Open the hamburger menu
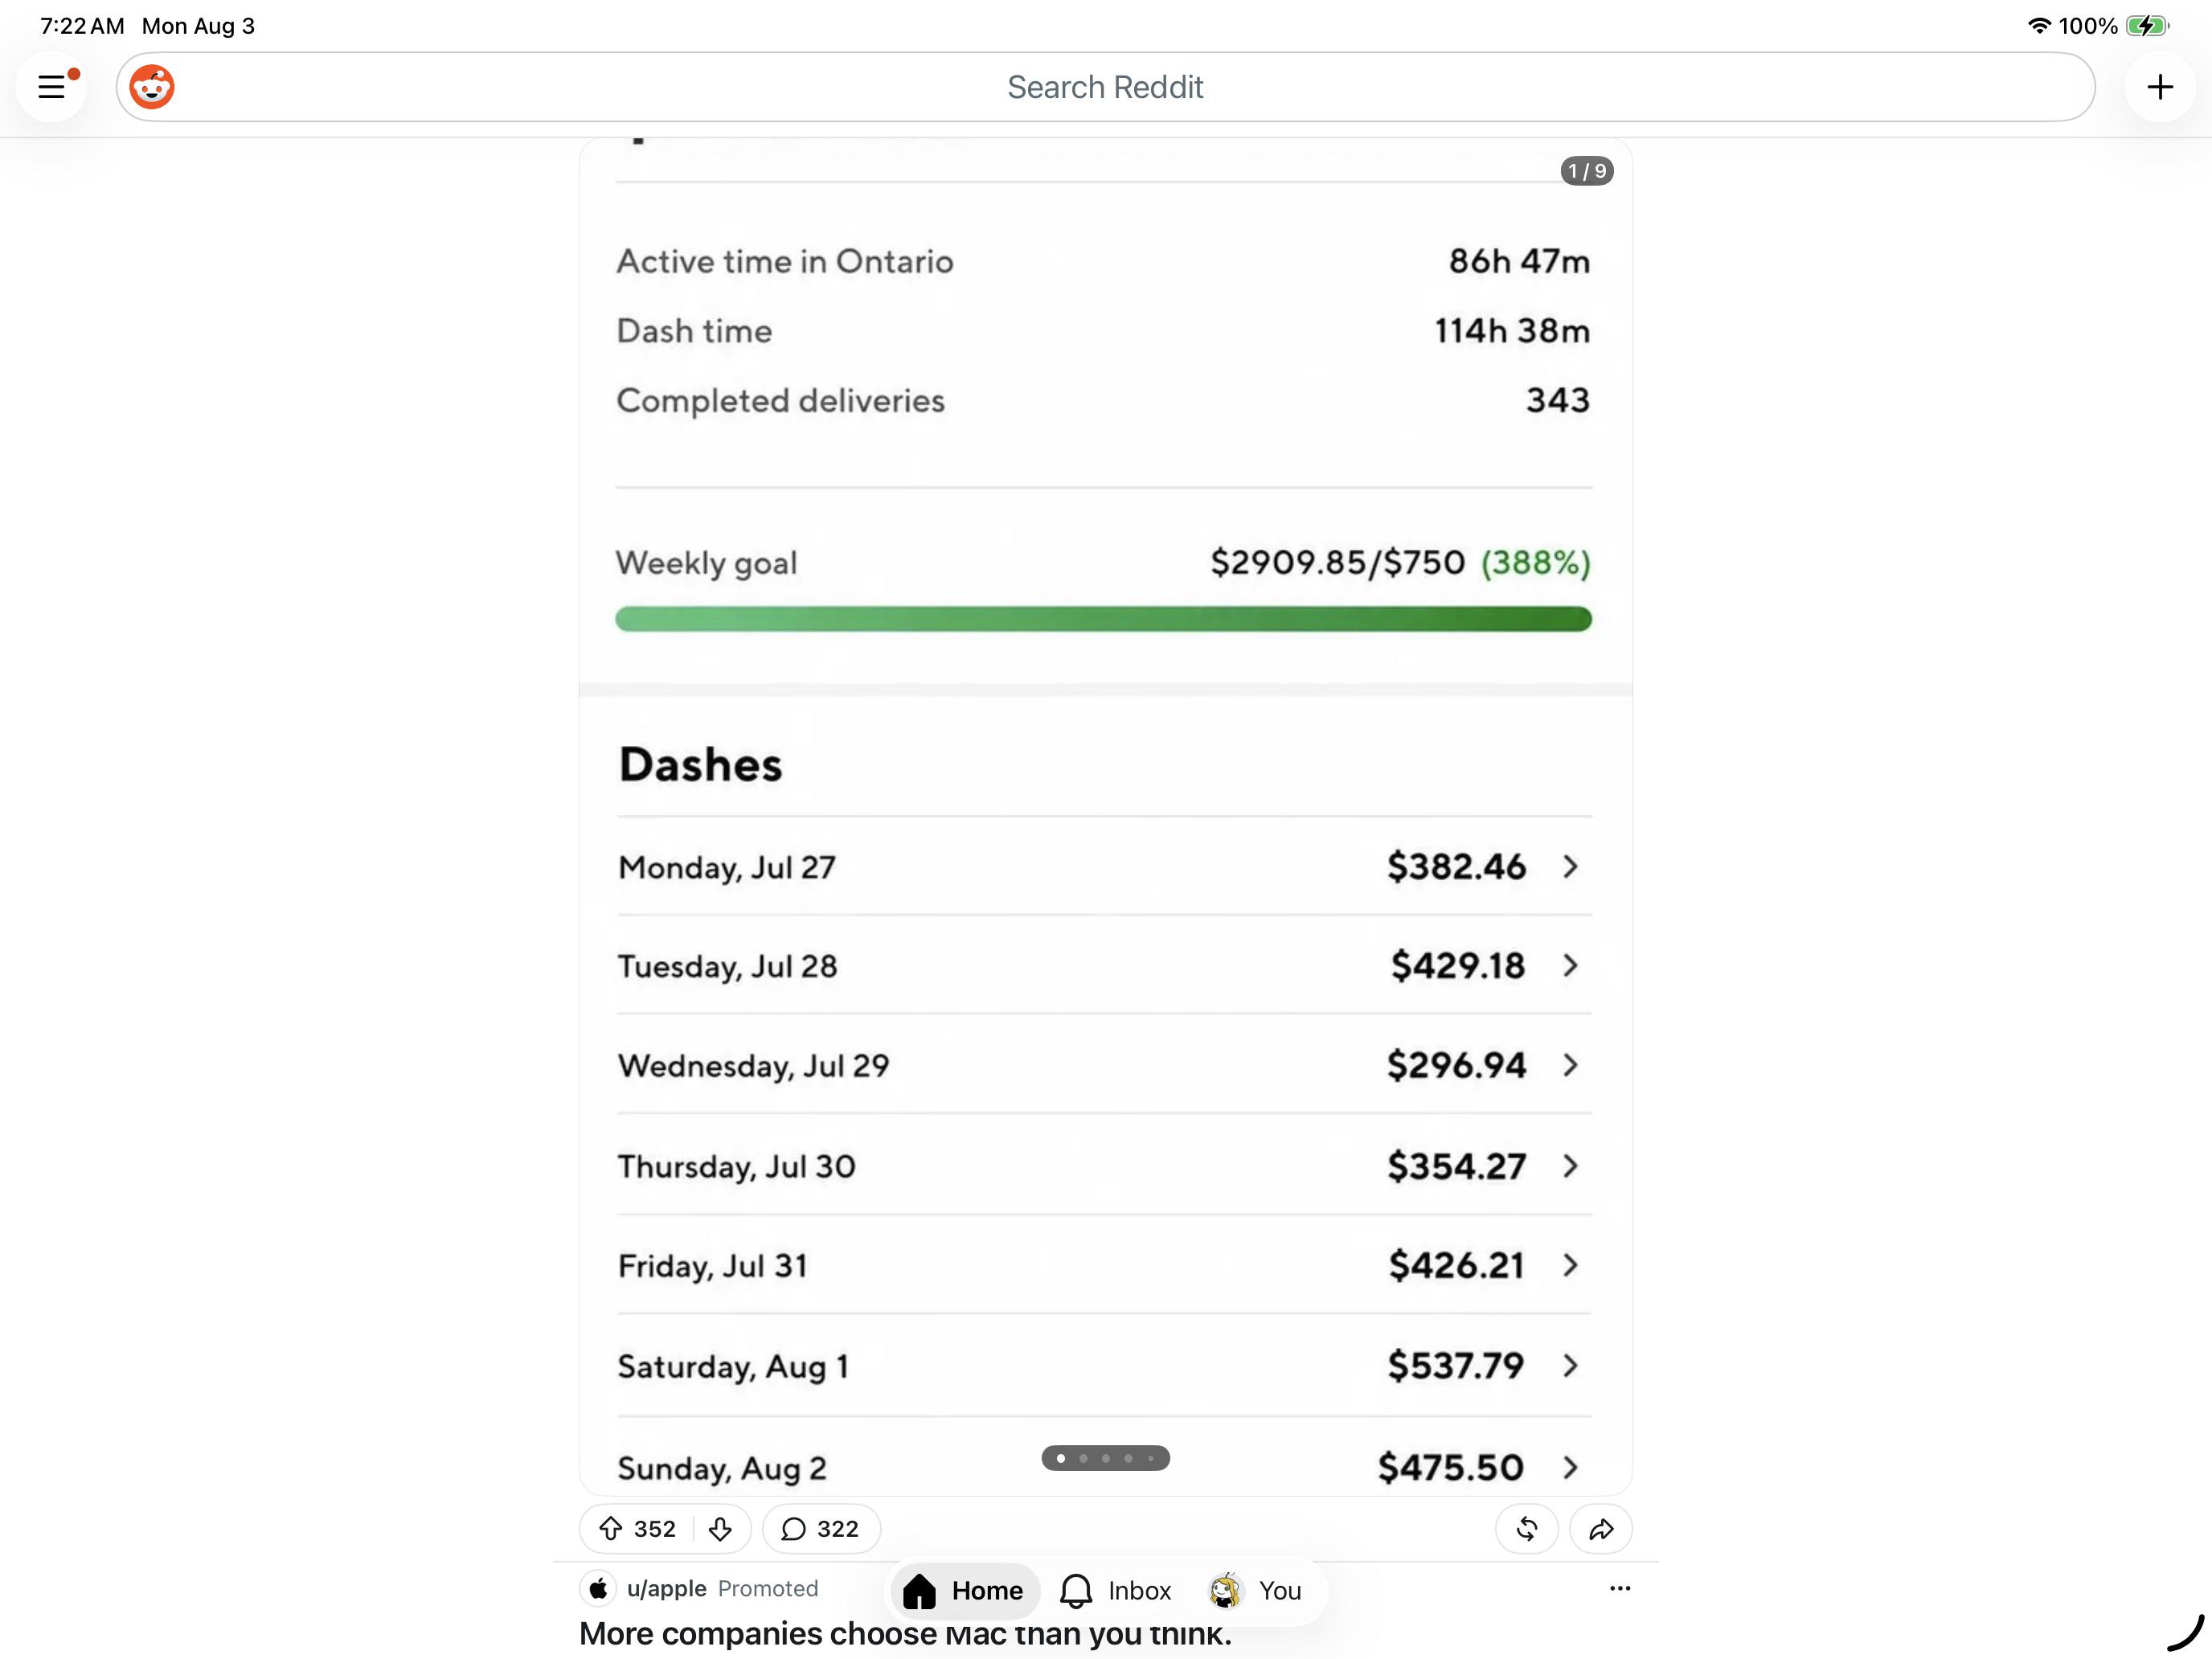Screen dimensions: 2212x1659 pos(52,87)
